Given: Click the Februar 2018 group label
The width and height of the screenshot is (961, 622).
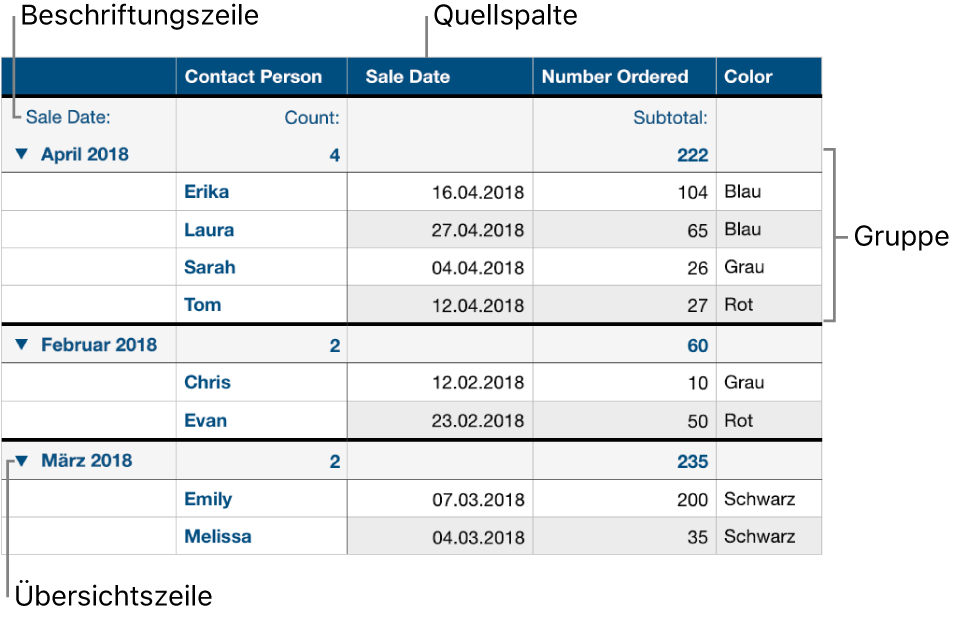Looking at the screenshot, I should pos(99,345).
